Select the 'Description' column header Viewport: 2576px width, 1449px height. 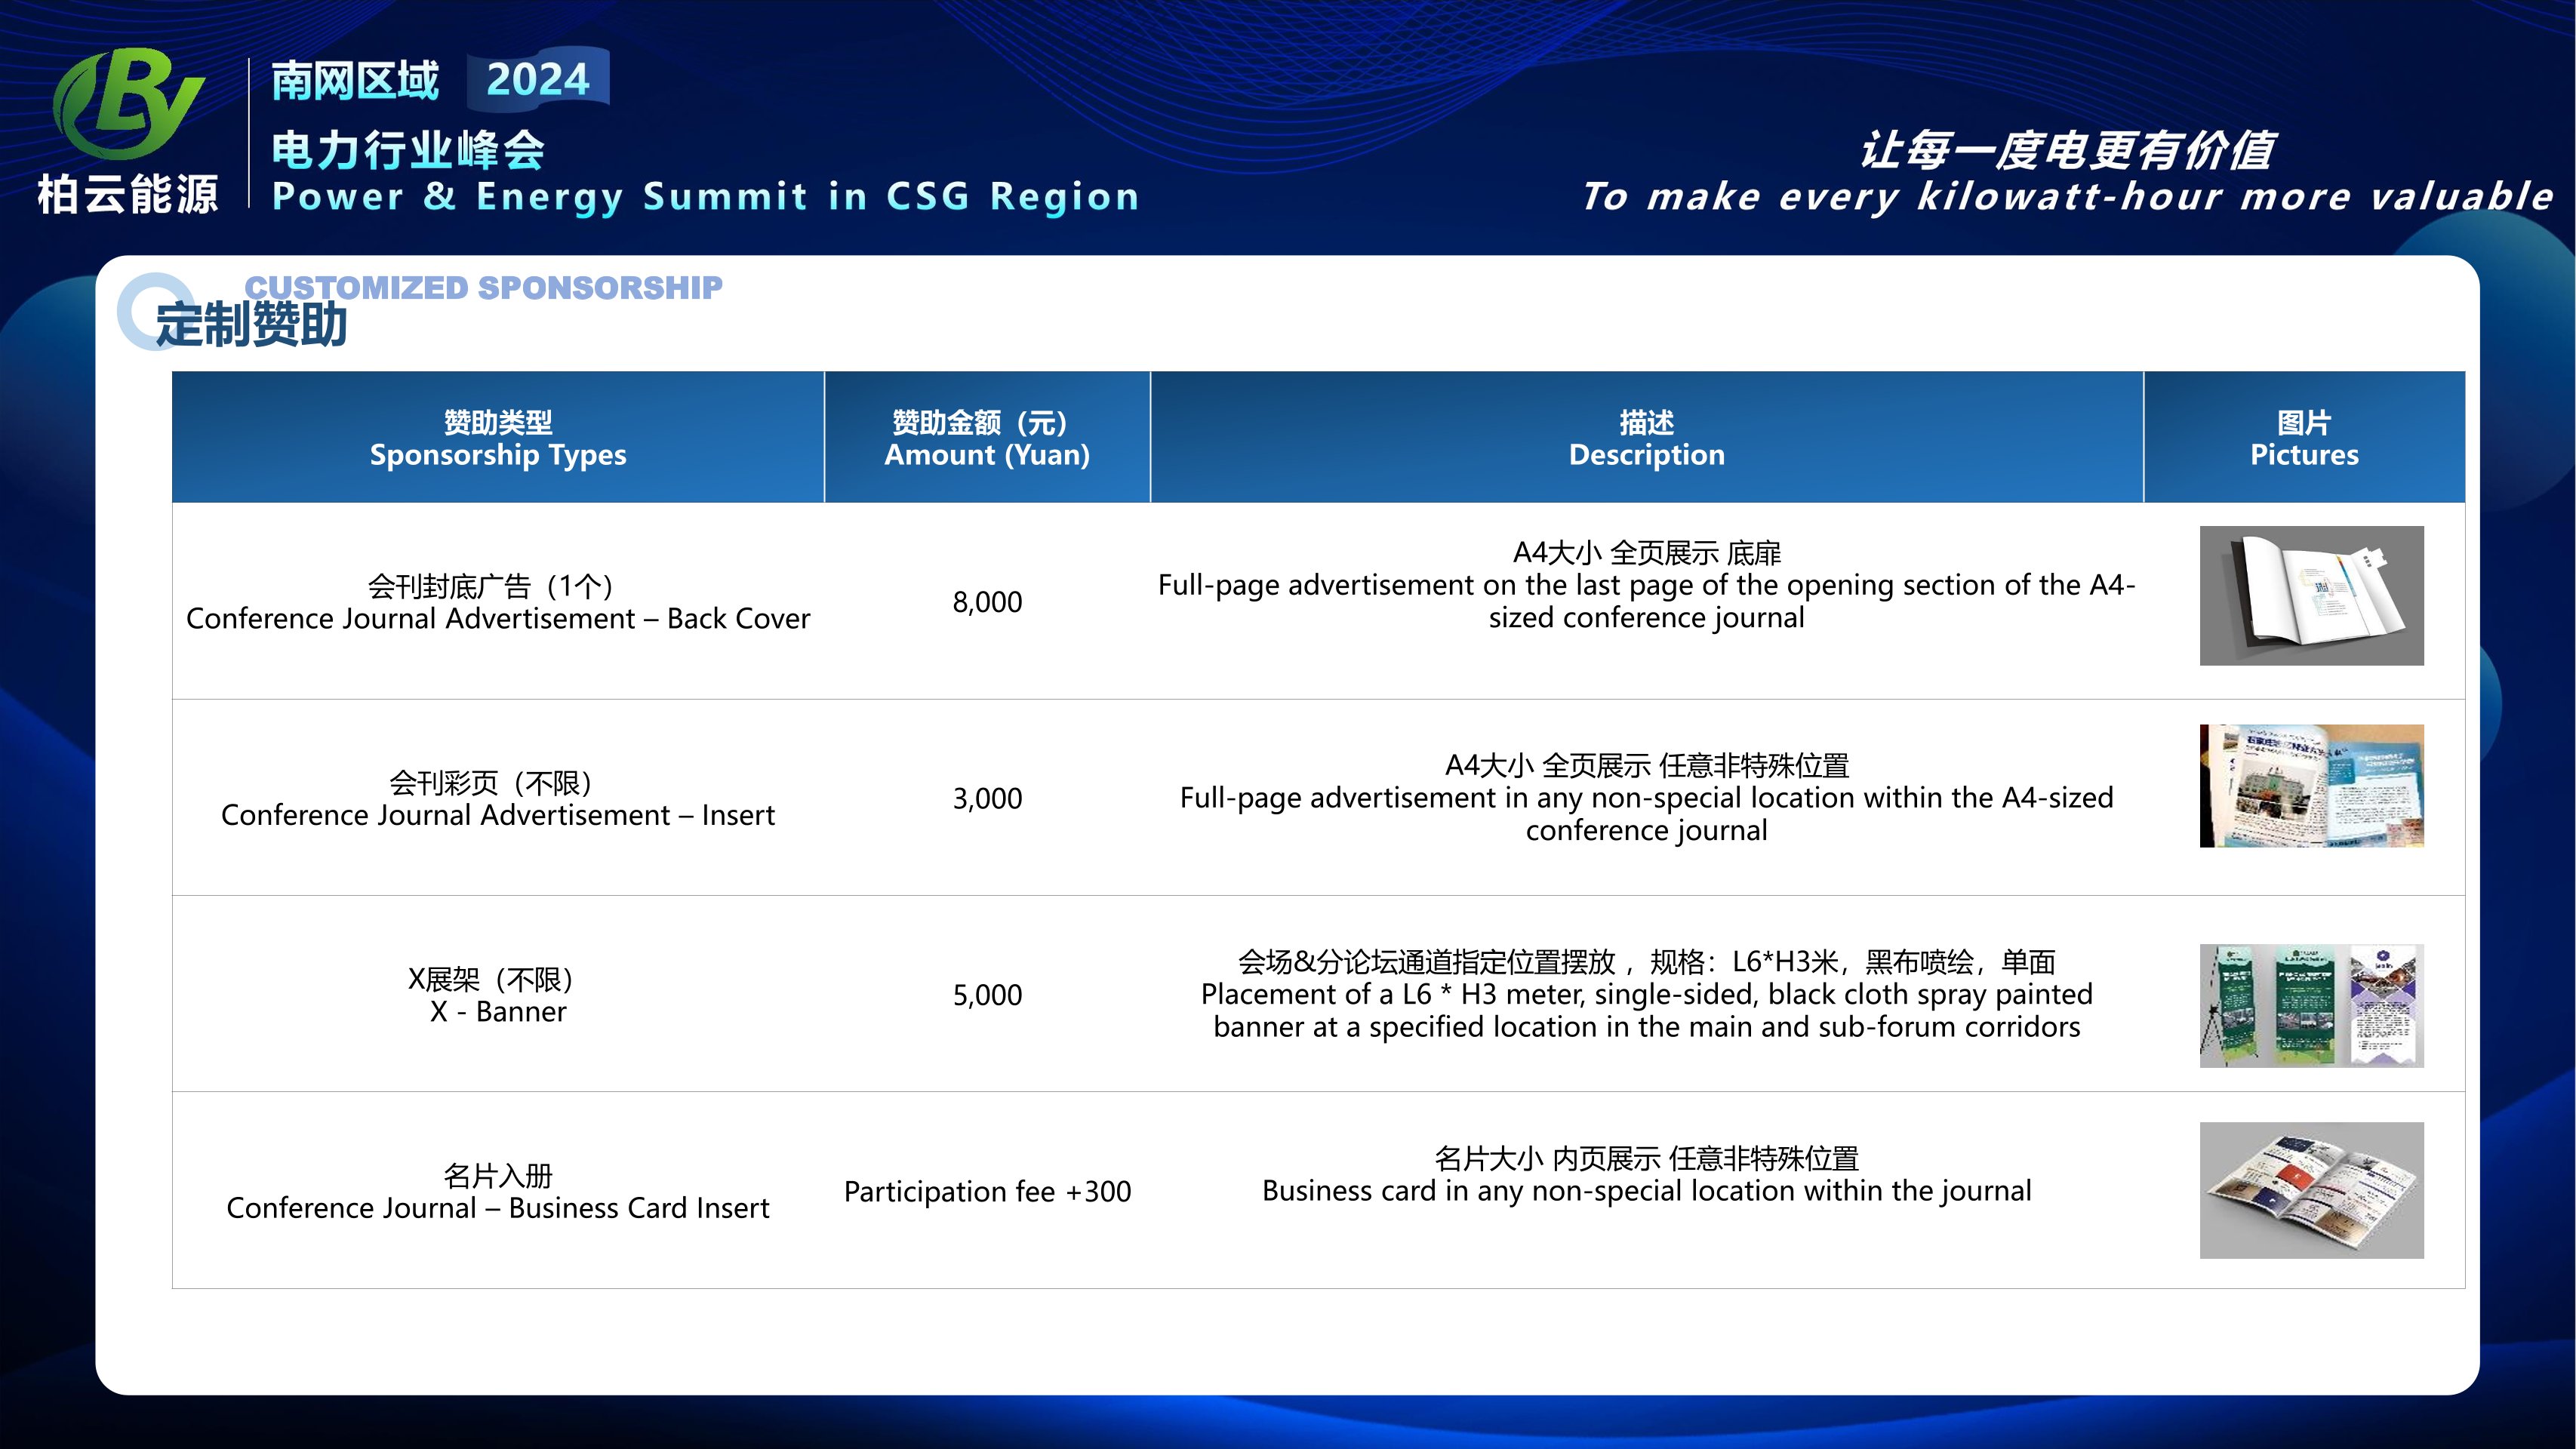[x=1647, y=437]
